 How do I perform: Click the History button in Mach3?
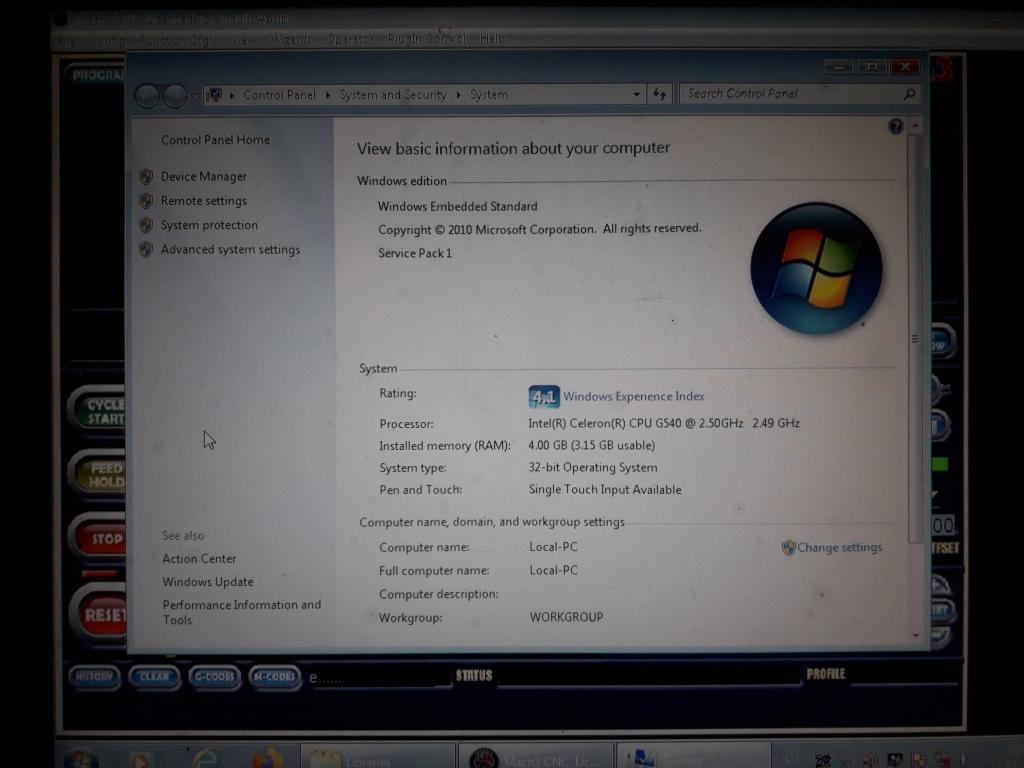[x=94, y=677]
